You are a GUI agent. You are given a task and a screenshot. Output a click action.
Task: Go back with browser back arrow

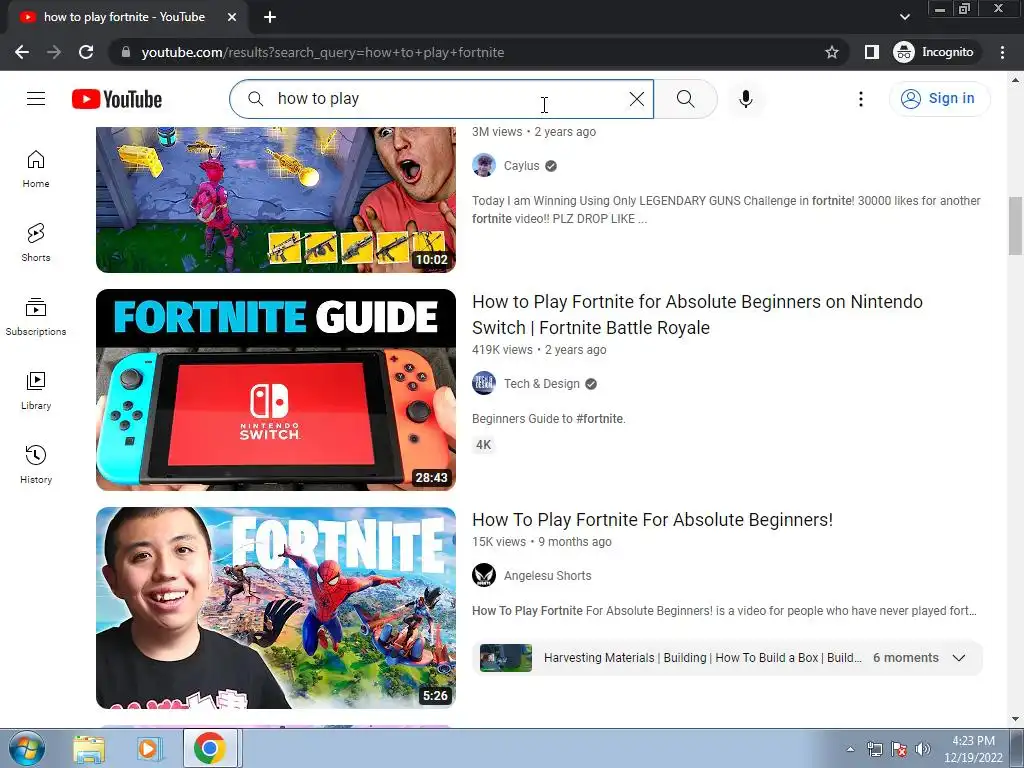(22, 52)
